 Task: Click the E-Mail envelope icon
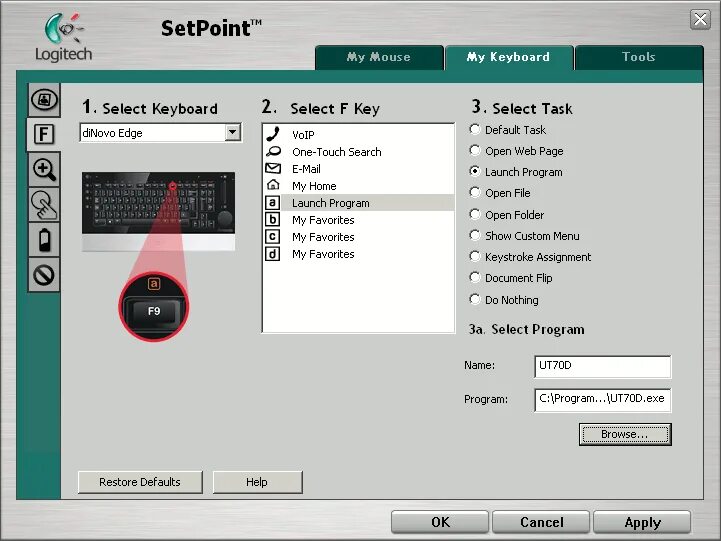[273, 168]
